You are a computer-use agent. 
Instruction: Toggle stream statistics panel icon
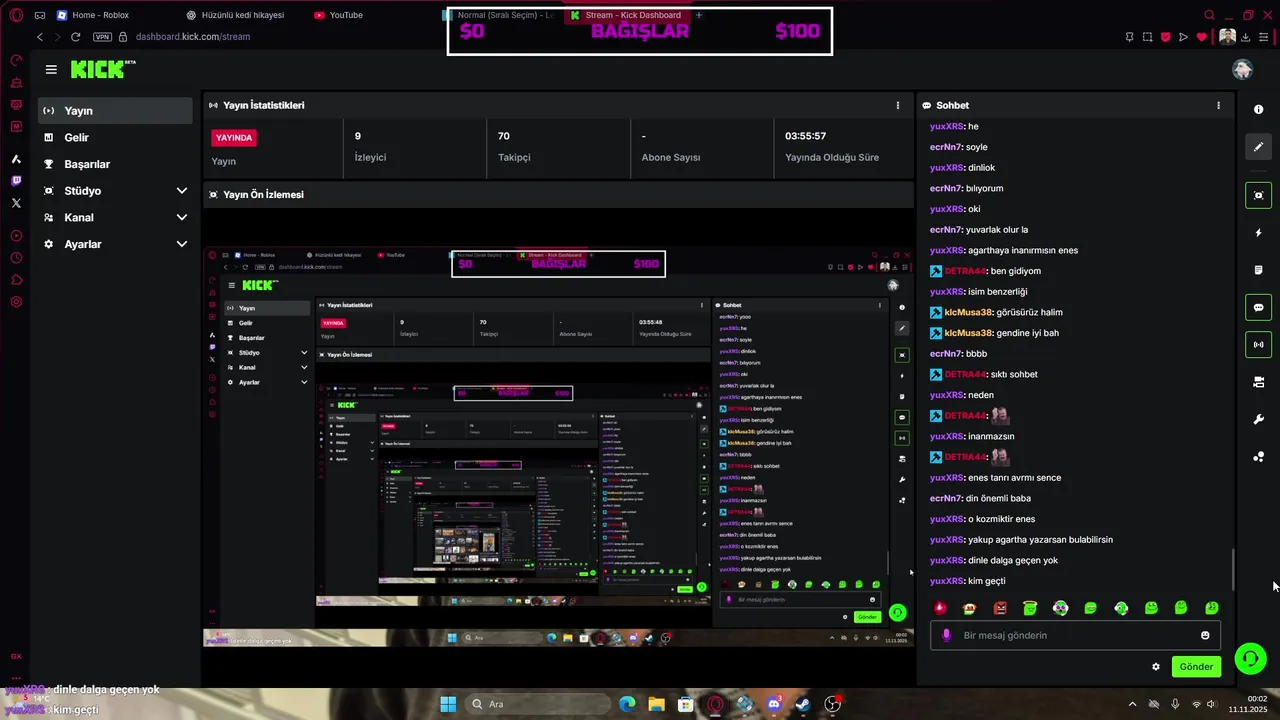point(1258,345)
